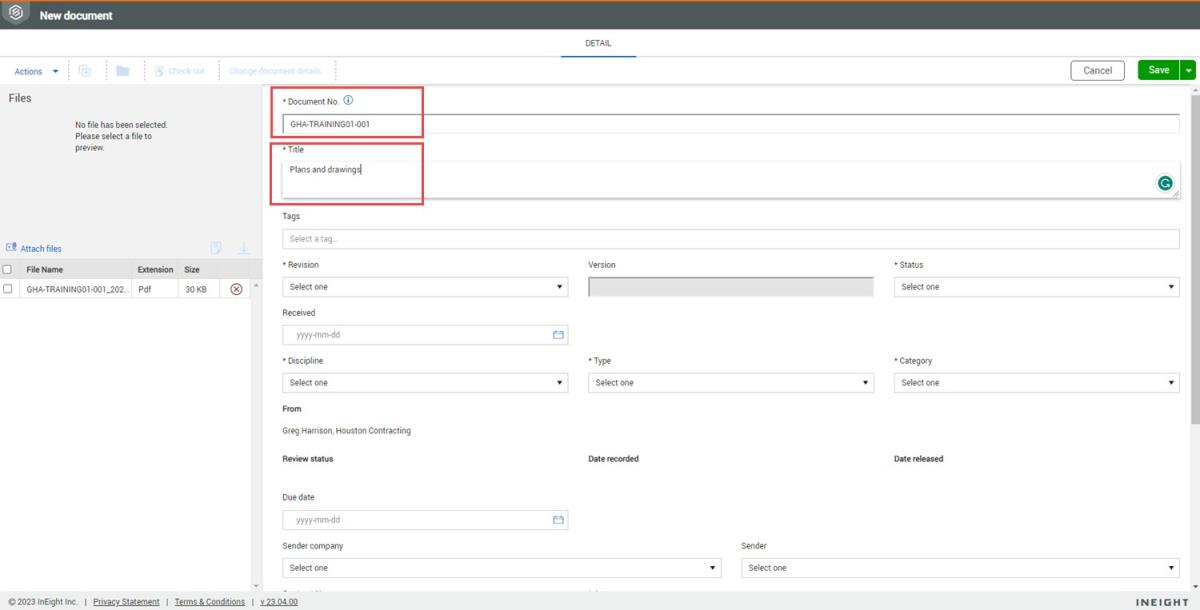
Task: Click into the Tags input field
Action: pyautogui.click(x=730, y=239)
